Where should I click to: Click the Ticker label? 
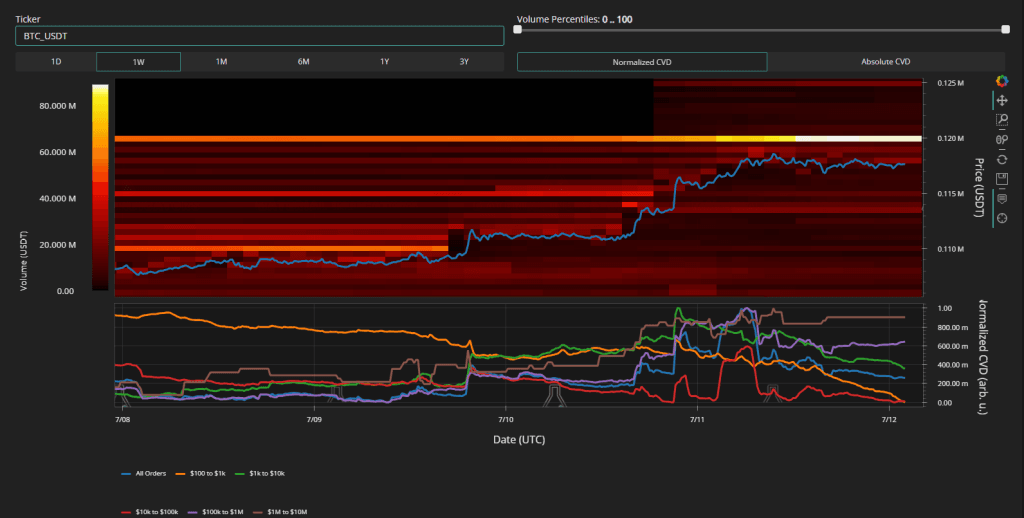28,20
